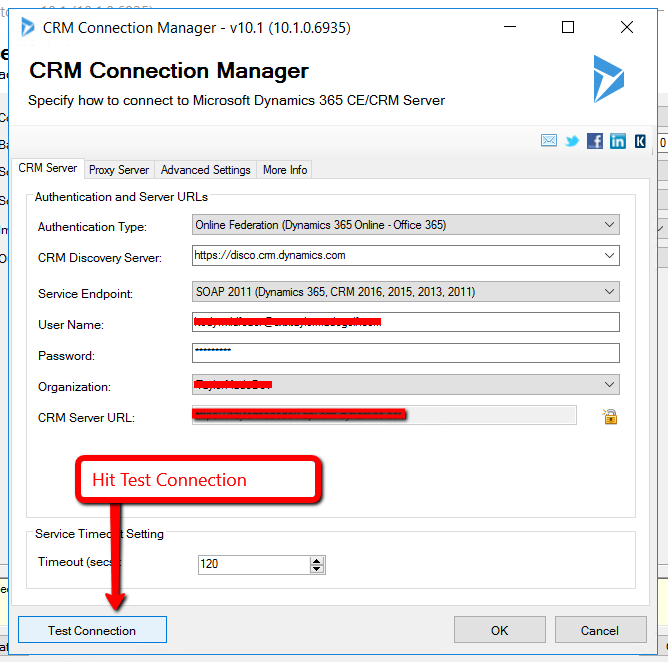Image resolution: width=668 pixels, height=662 pixels.
Task: Click the title bar application icon
Action: click(28, 27)
